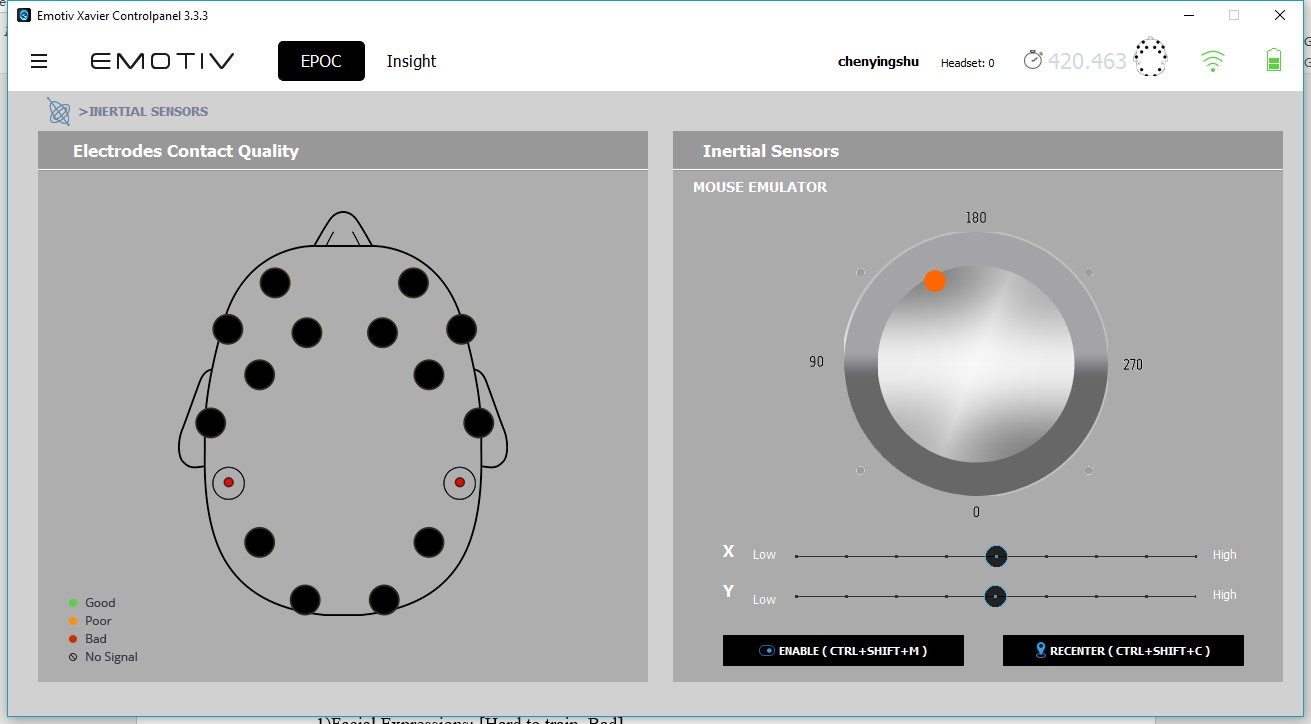
Task: Click the stopwatch timer icon
Action: (1033, 60)
